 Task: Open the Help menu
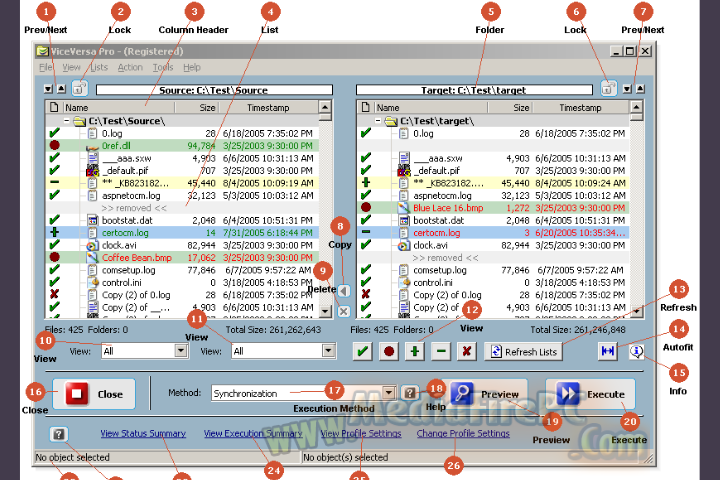tap(192, 68)
